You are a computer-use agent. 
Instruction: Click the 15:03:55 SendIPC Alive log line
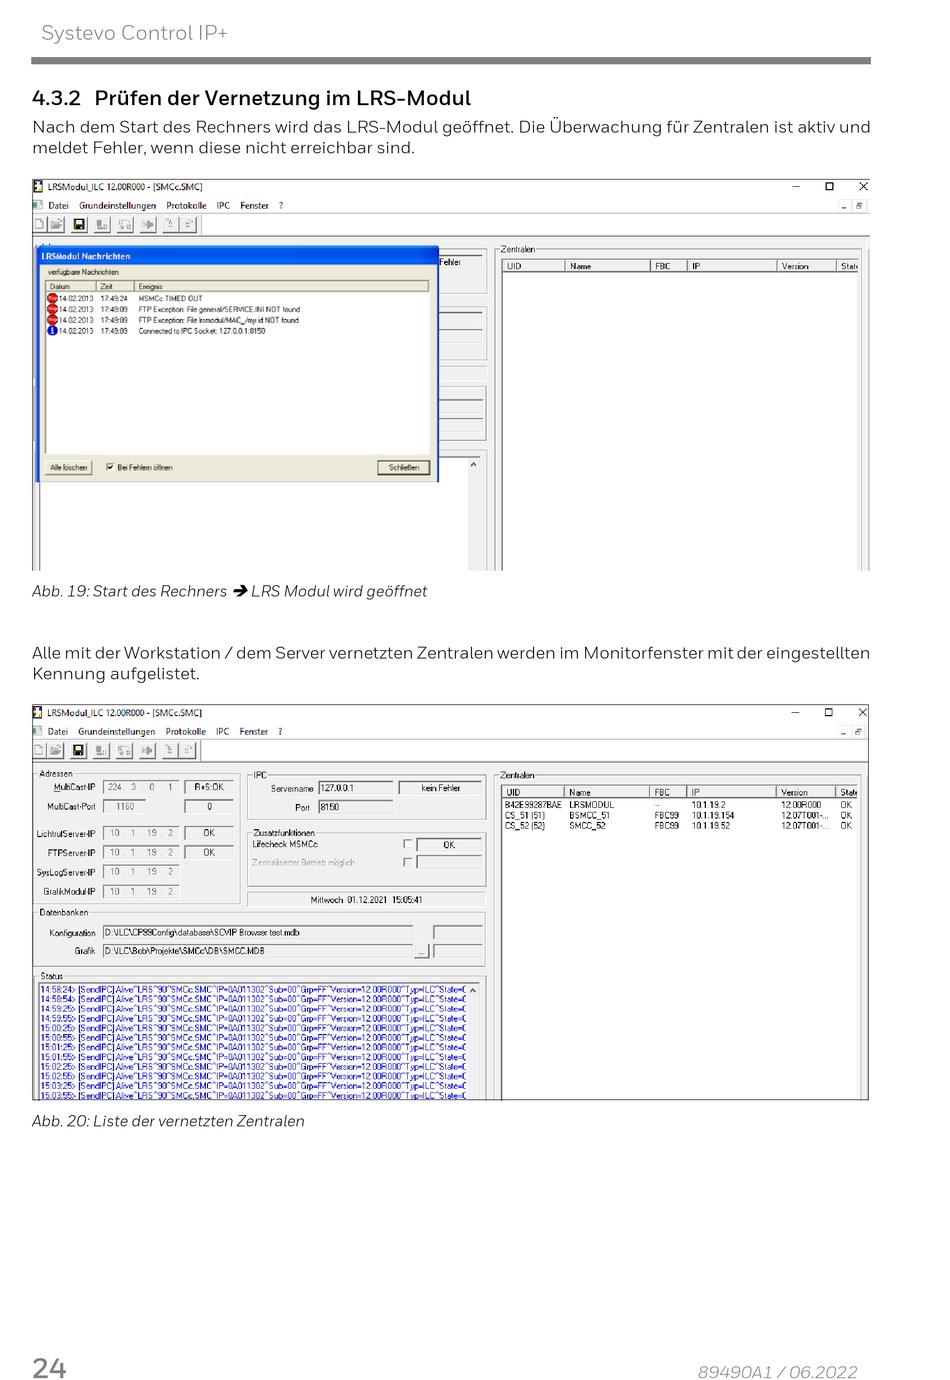[x=253, y=1096]
